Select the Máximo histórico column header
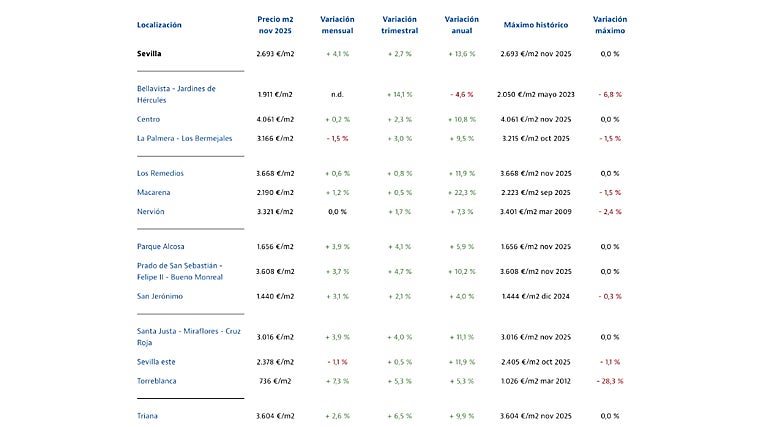The height and width of the screenshot is (427, 760). (535, 24)
